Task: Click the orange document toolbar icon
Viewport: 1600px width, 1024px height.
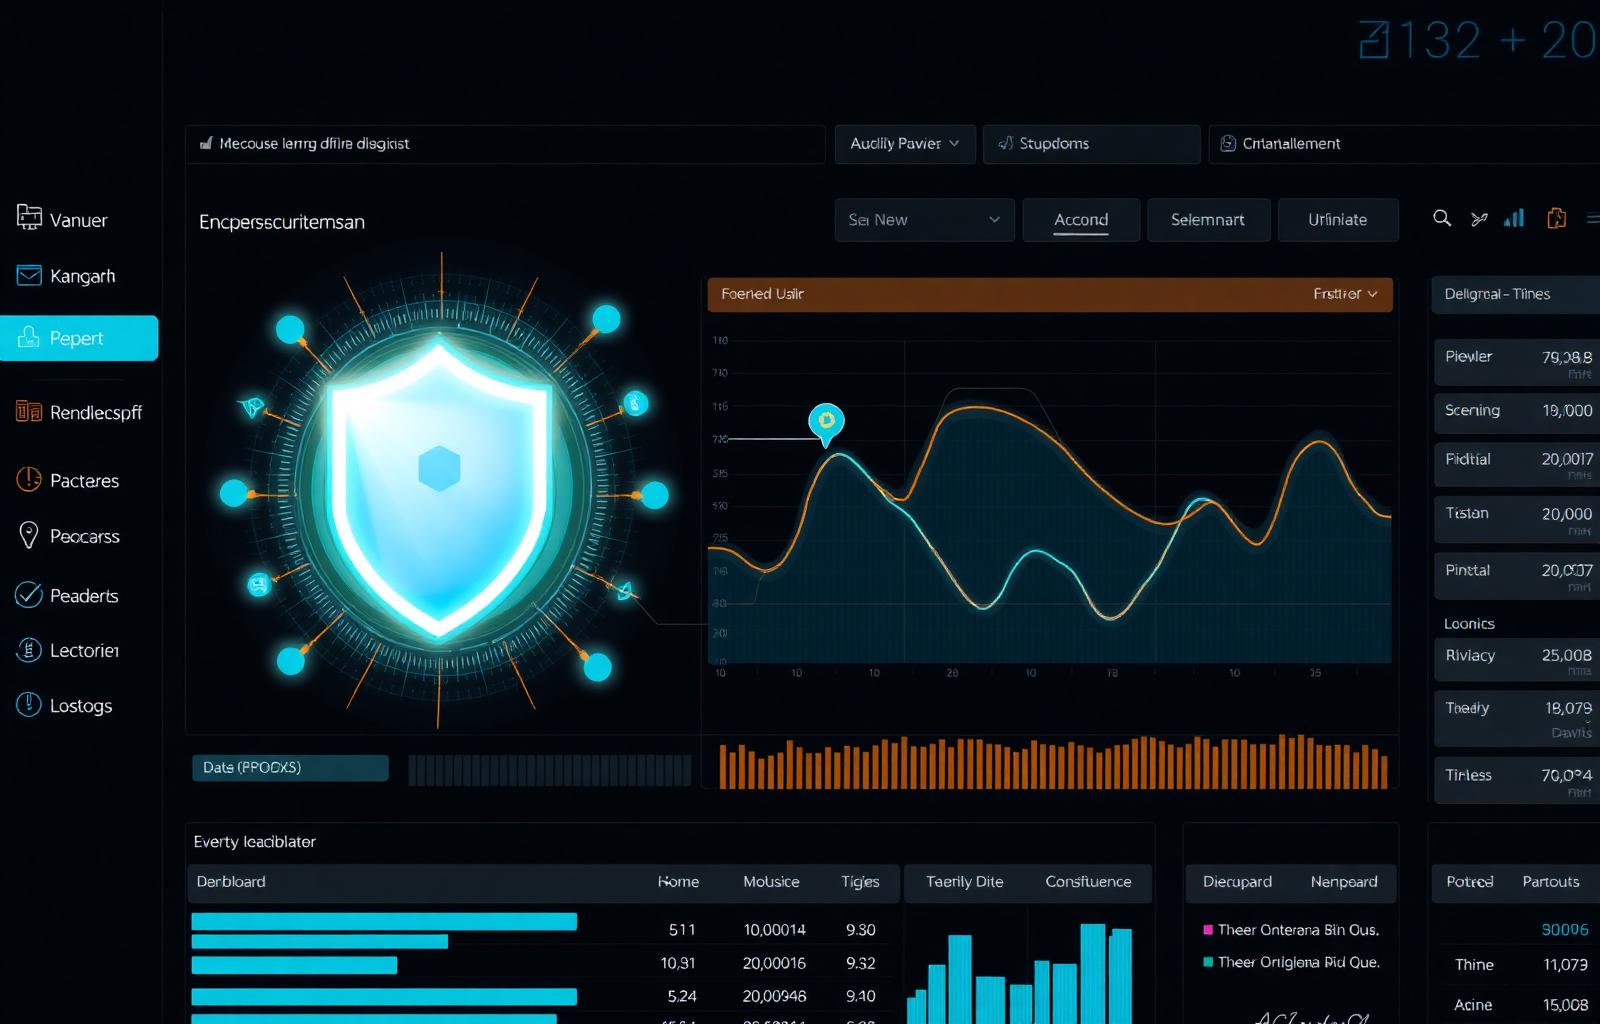Action: coord(1556,218)
